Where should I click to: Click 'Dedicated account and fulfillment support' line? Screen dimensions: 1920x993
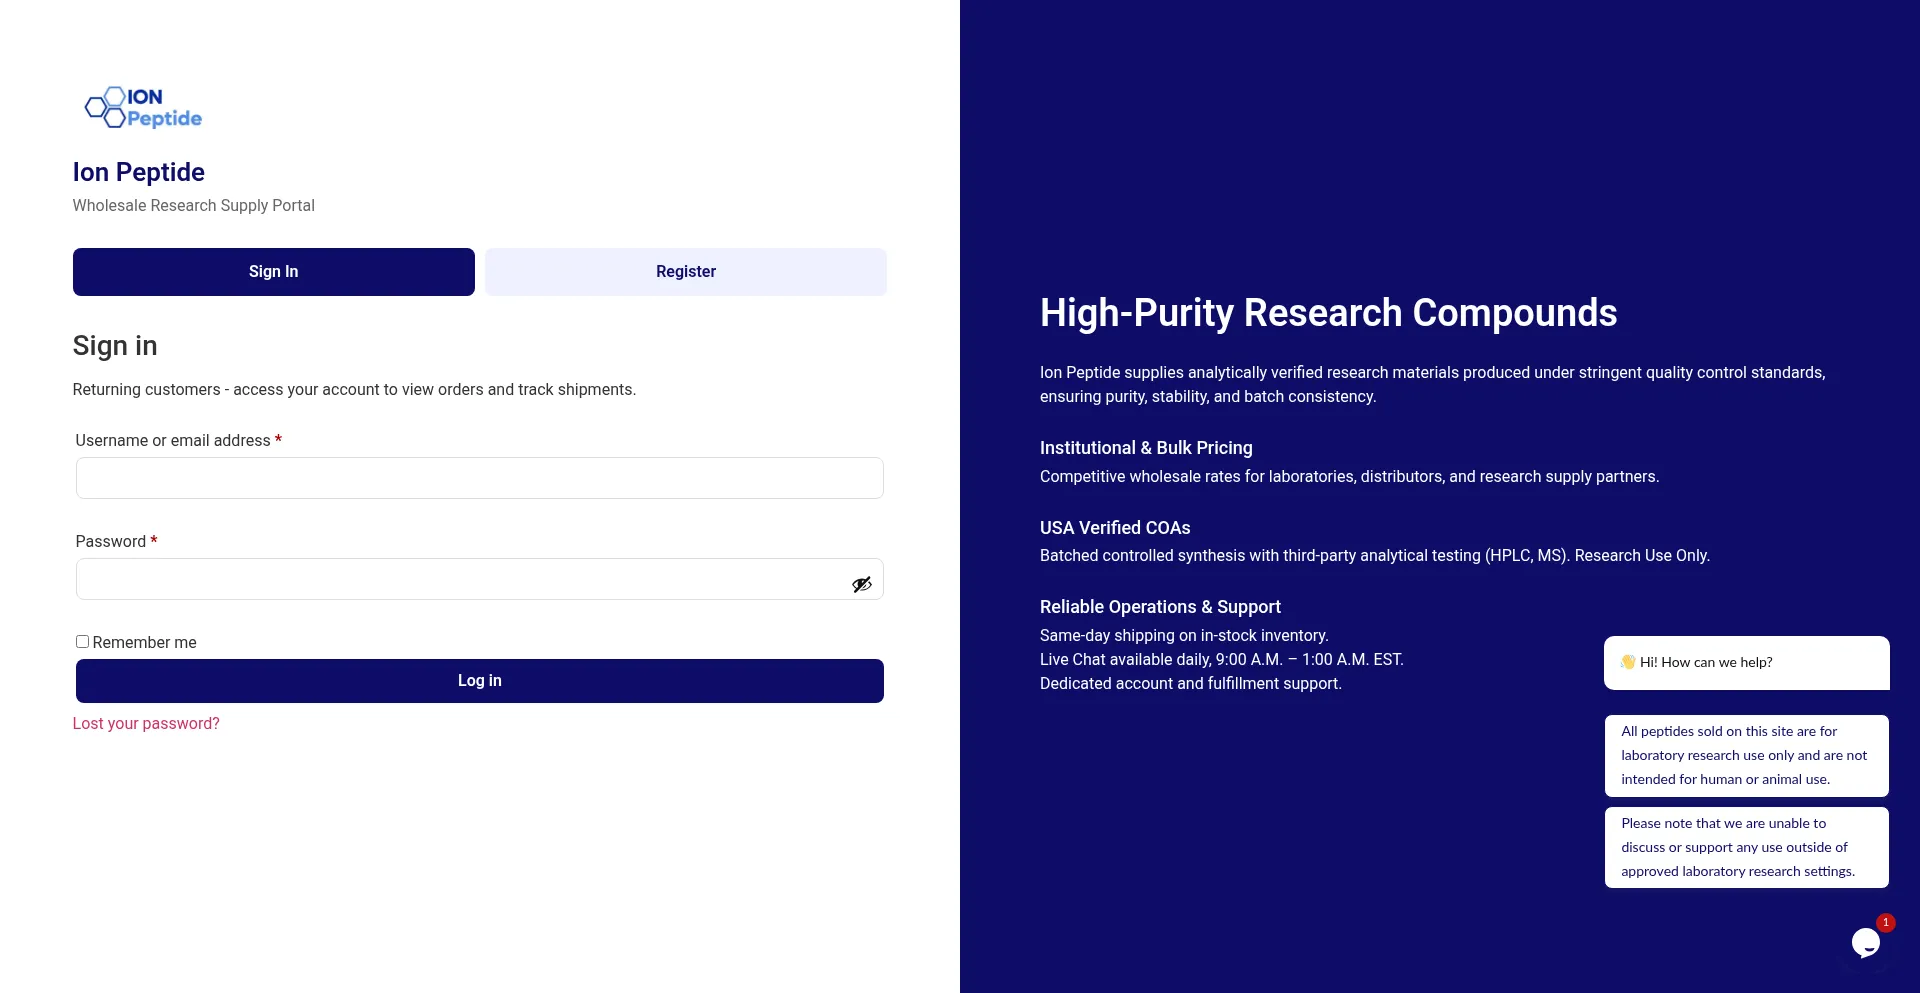click(1191, 684)
